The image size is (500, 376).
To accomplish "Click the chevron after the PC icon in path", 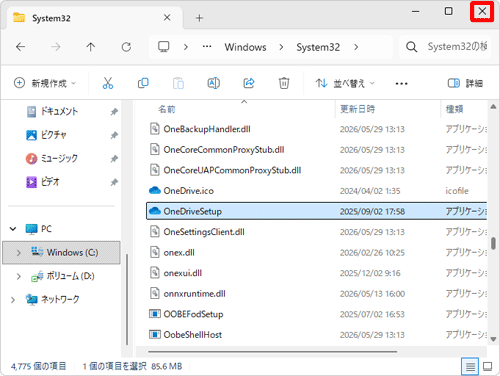I will (186, 47).
